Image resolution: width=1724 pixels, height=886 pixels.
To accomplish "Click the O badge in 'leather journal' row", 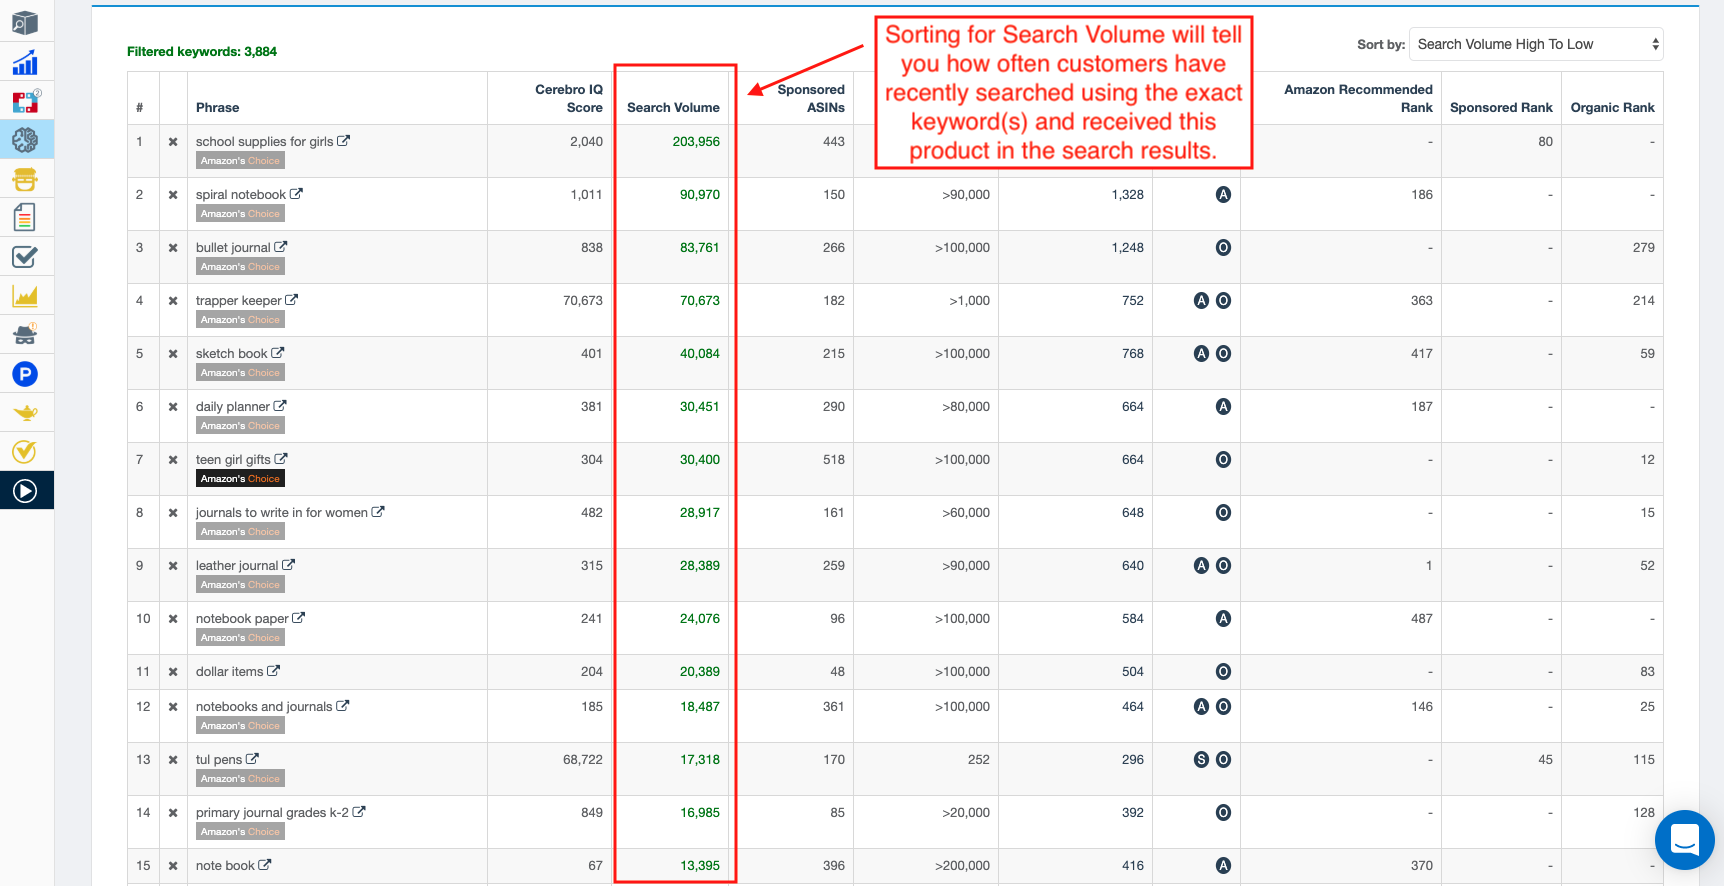I will [1223, 566].
